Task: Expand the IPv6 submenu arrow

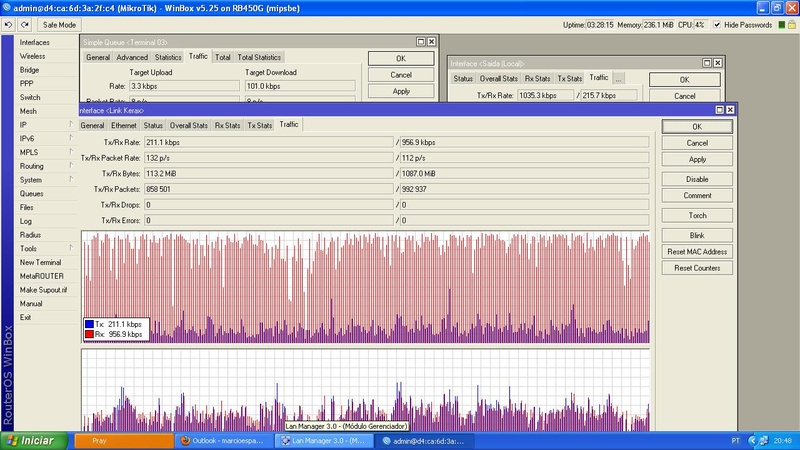Action: [71, 138]
